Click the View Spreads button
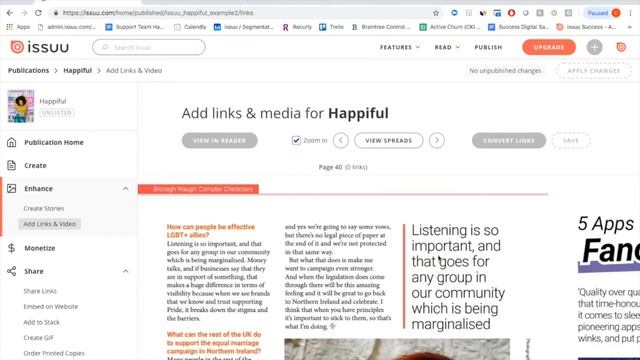The height and width of the screenshot is (360, 640). (389, 140)
